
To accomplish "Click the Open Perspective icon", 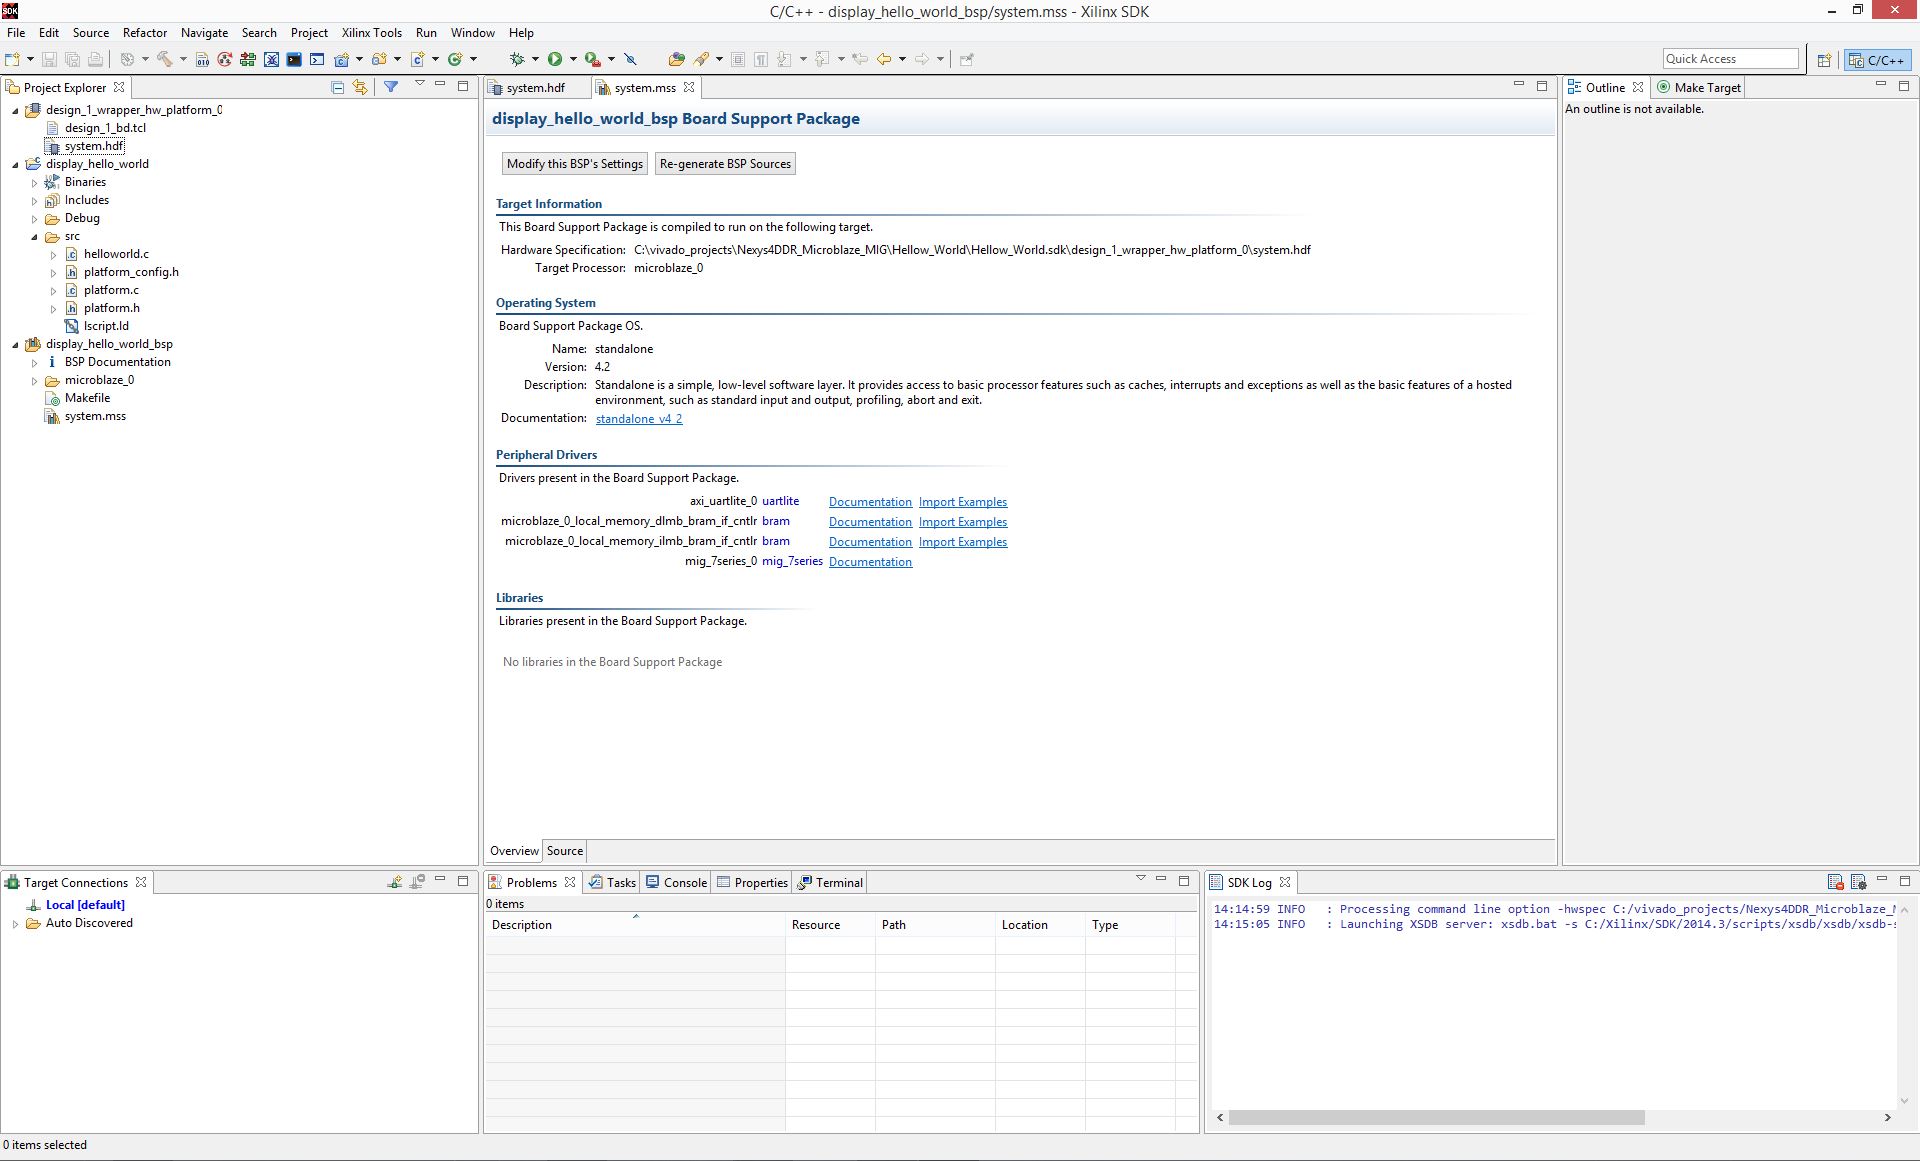I will coord(1824,60).
